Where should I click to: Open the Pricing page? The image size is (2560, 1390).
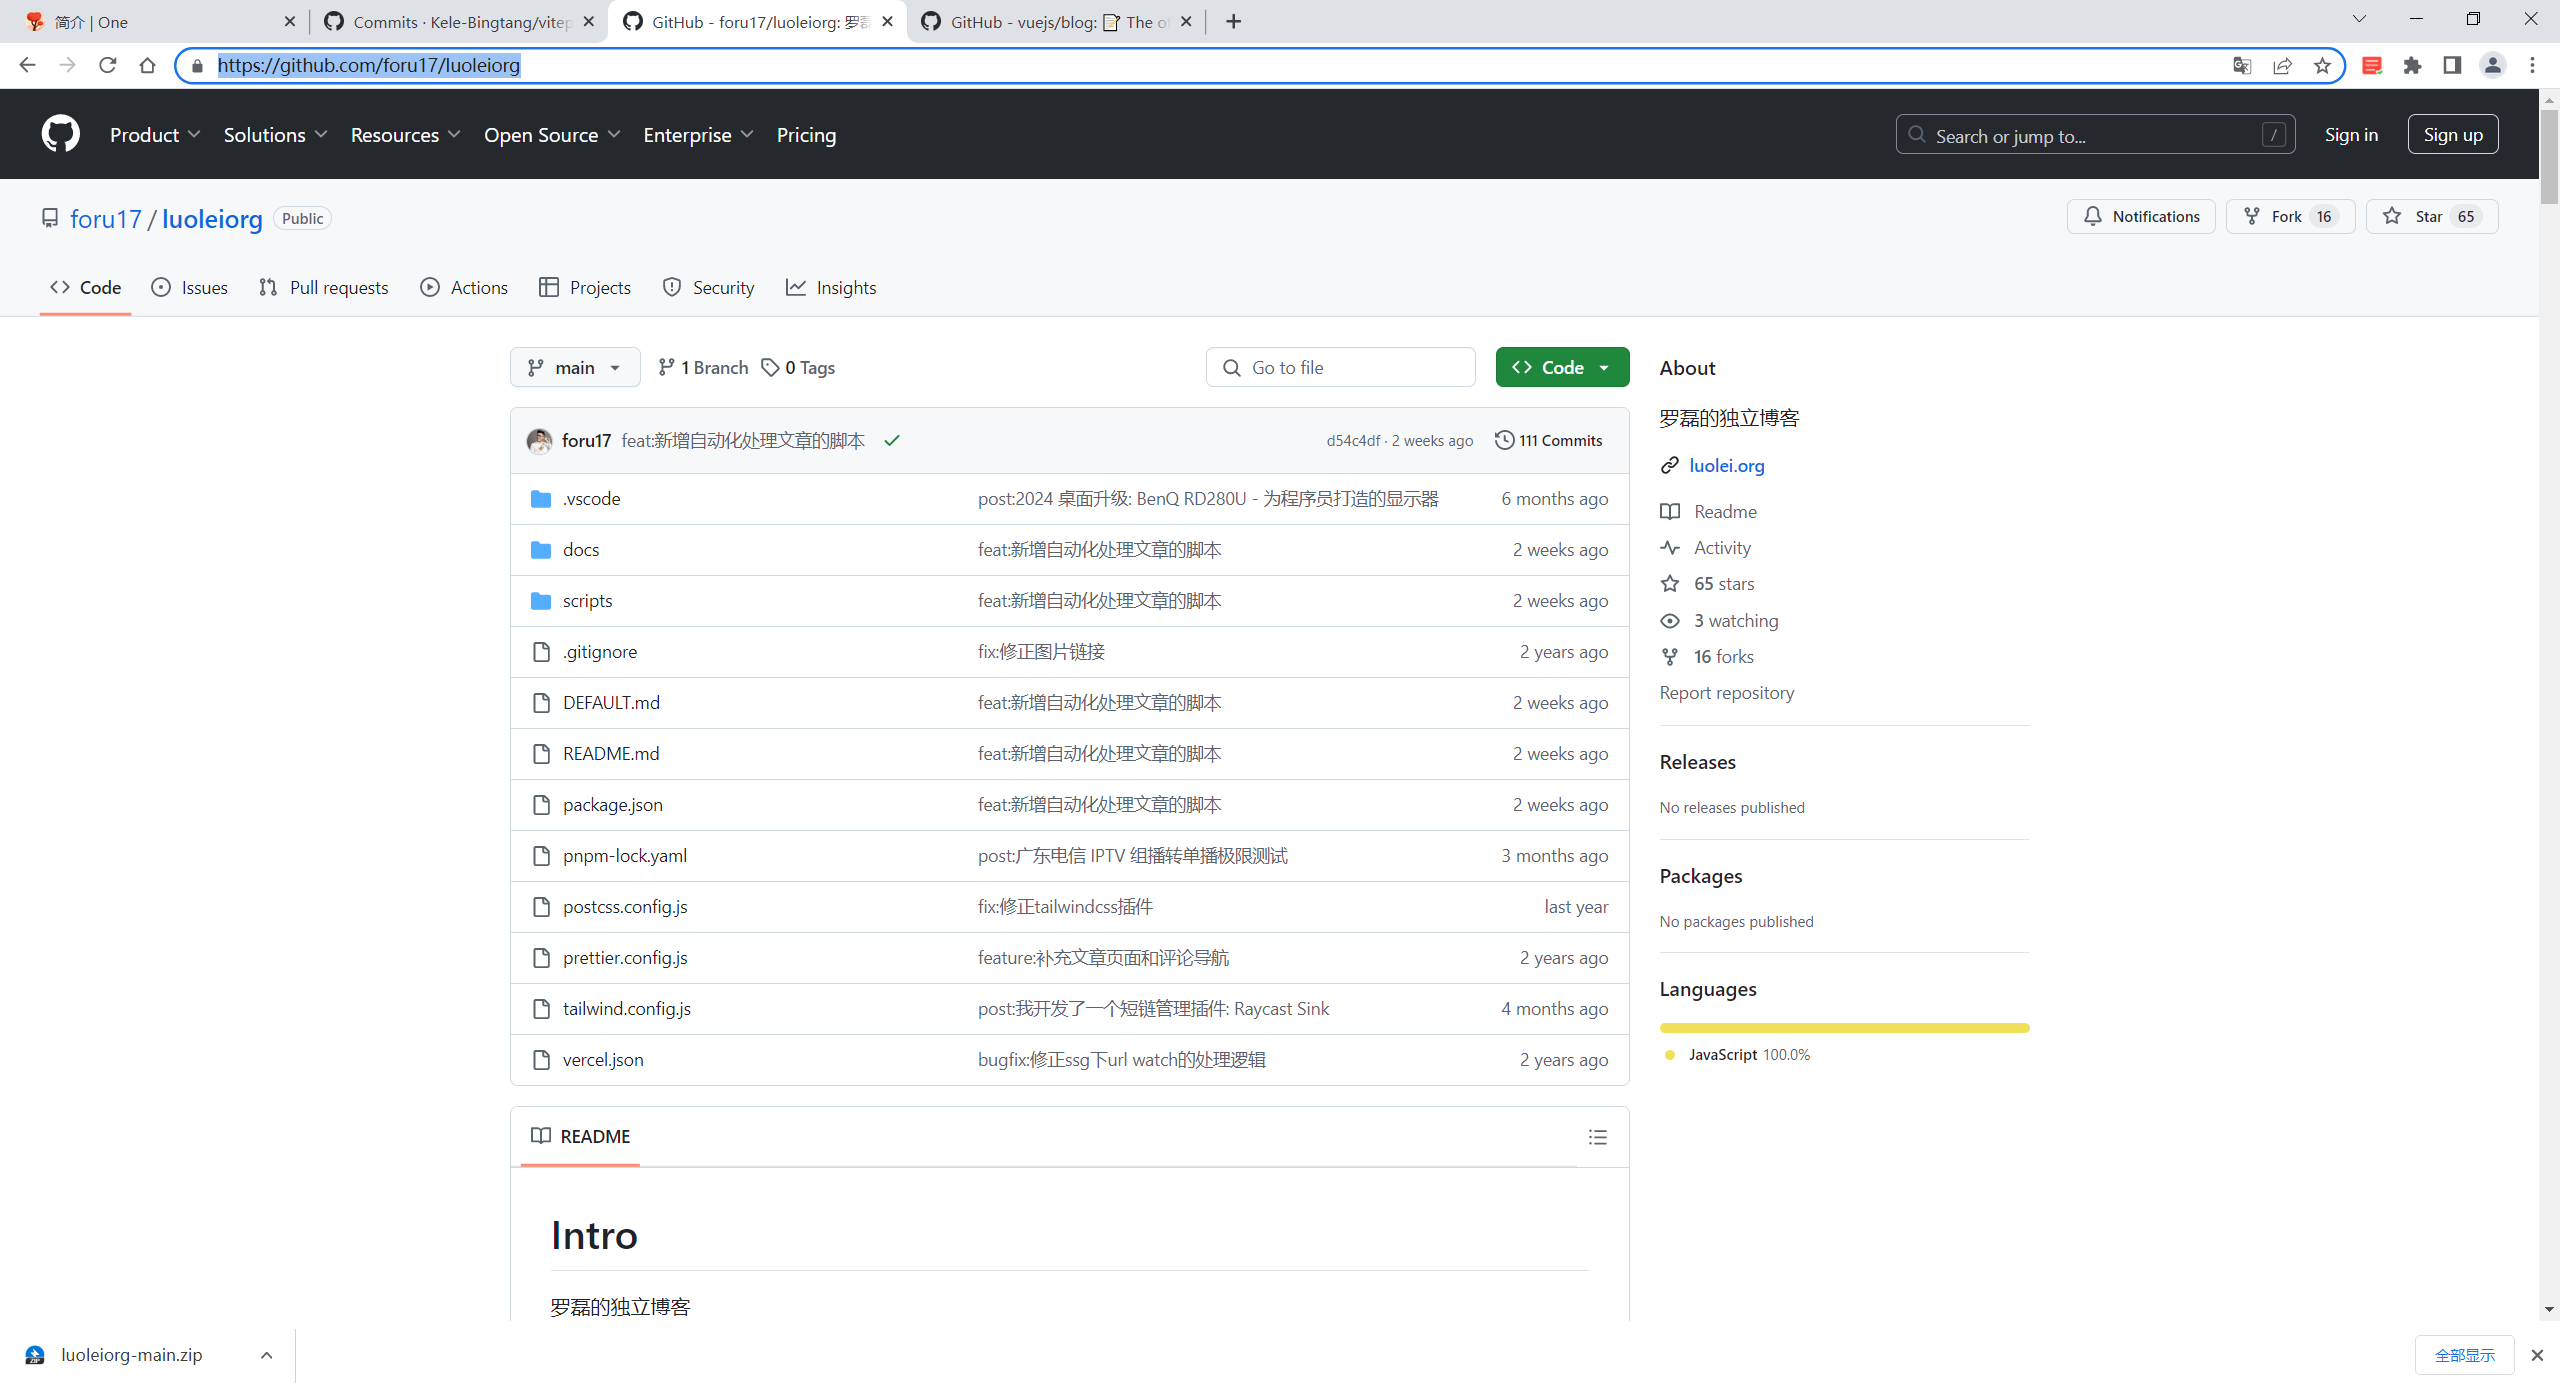(x=806, y=134)
